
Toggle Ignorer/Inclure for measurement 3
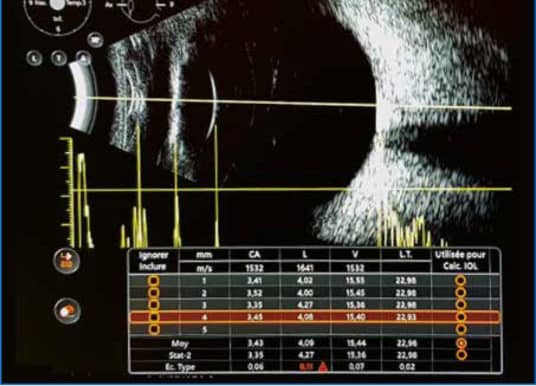click(x=154, y=305)
